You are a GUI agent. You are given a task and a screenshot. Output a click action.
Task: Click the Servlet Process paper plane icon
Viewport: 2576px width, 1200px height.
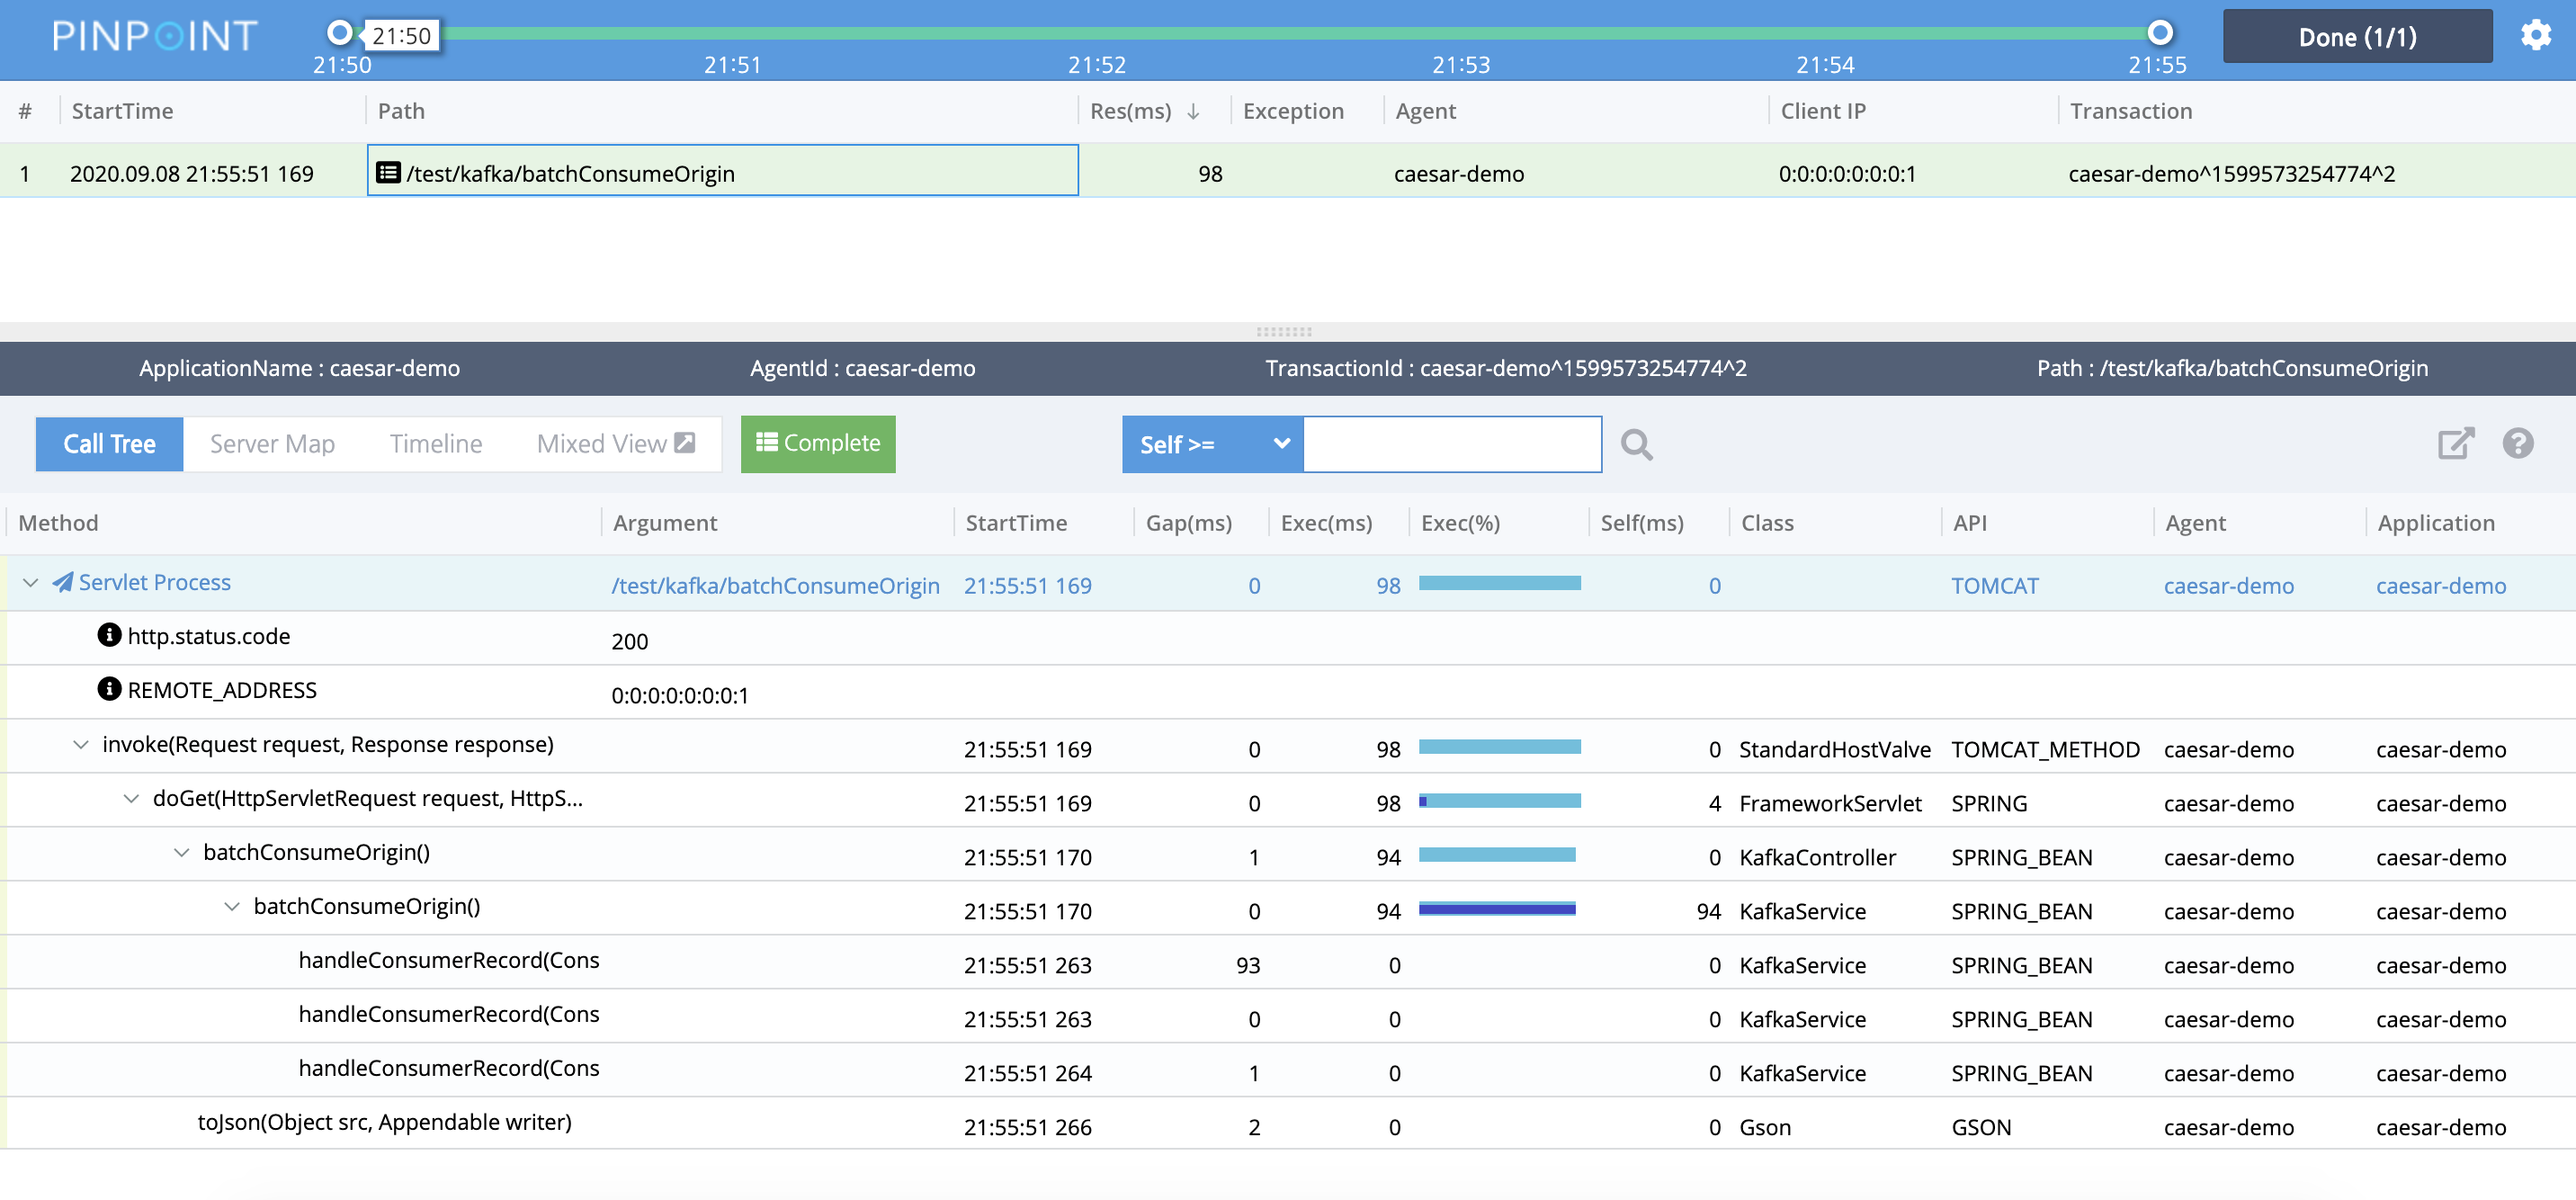(x=63, y=582)
